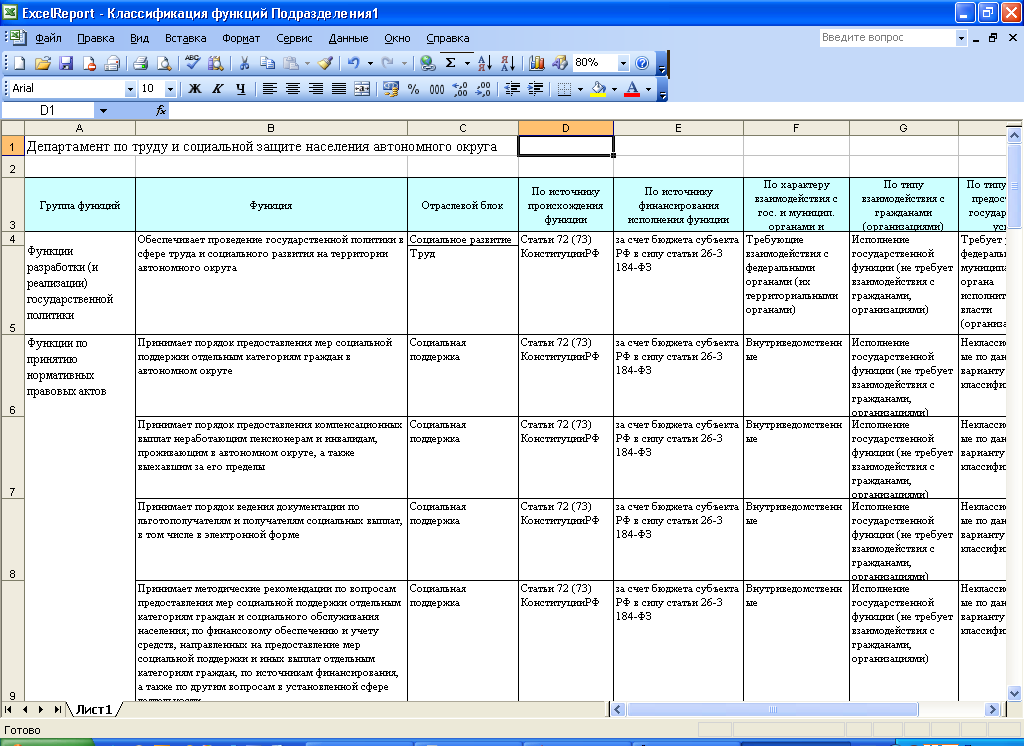Open the Правка menu

tap(95, 38)
